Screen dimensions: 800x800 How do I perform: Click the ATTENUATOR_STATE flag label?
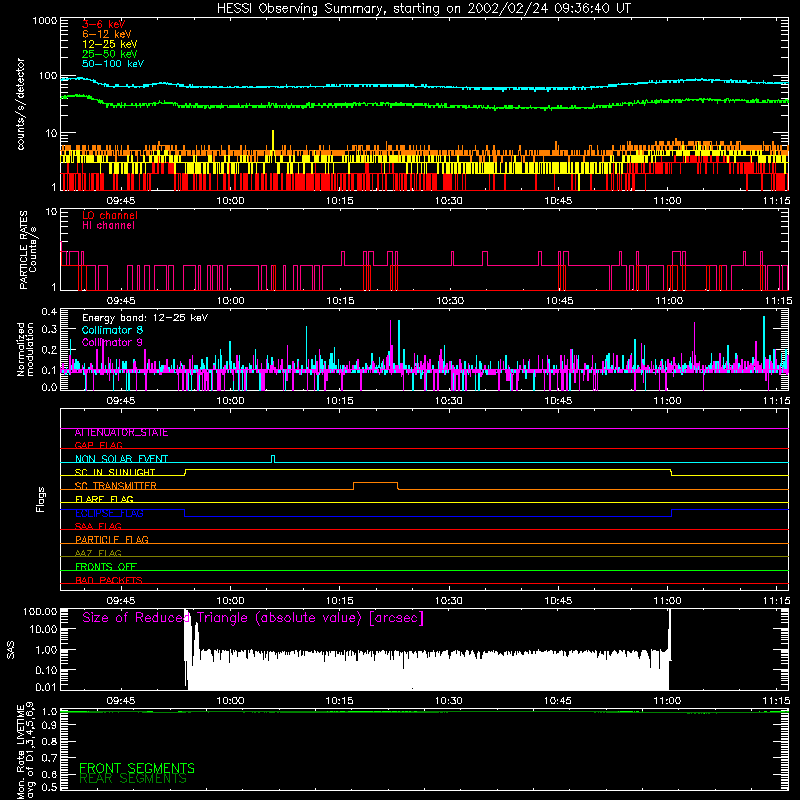(x=121, y=433)
